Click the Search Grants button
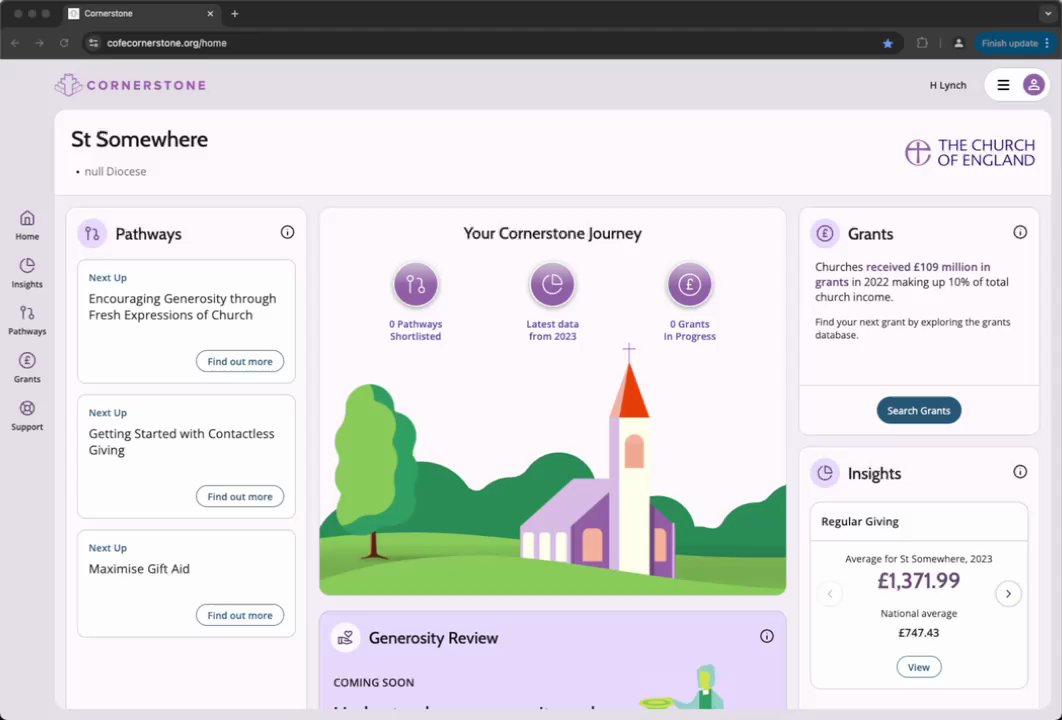1062x720 pixels. 918,410
